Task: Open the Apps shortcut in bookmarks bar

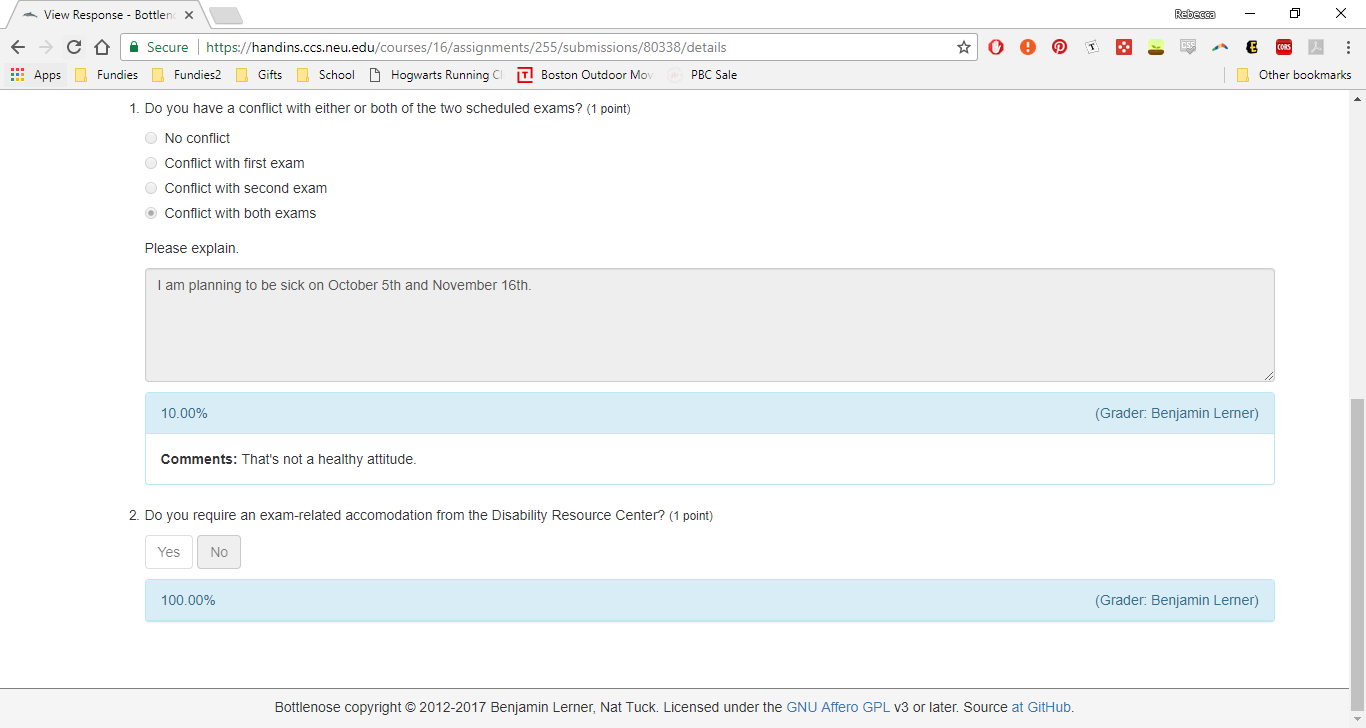Action: click(x=36, y=75)
